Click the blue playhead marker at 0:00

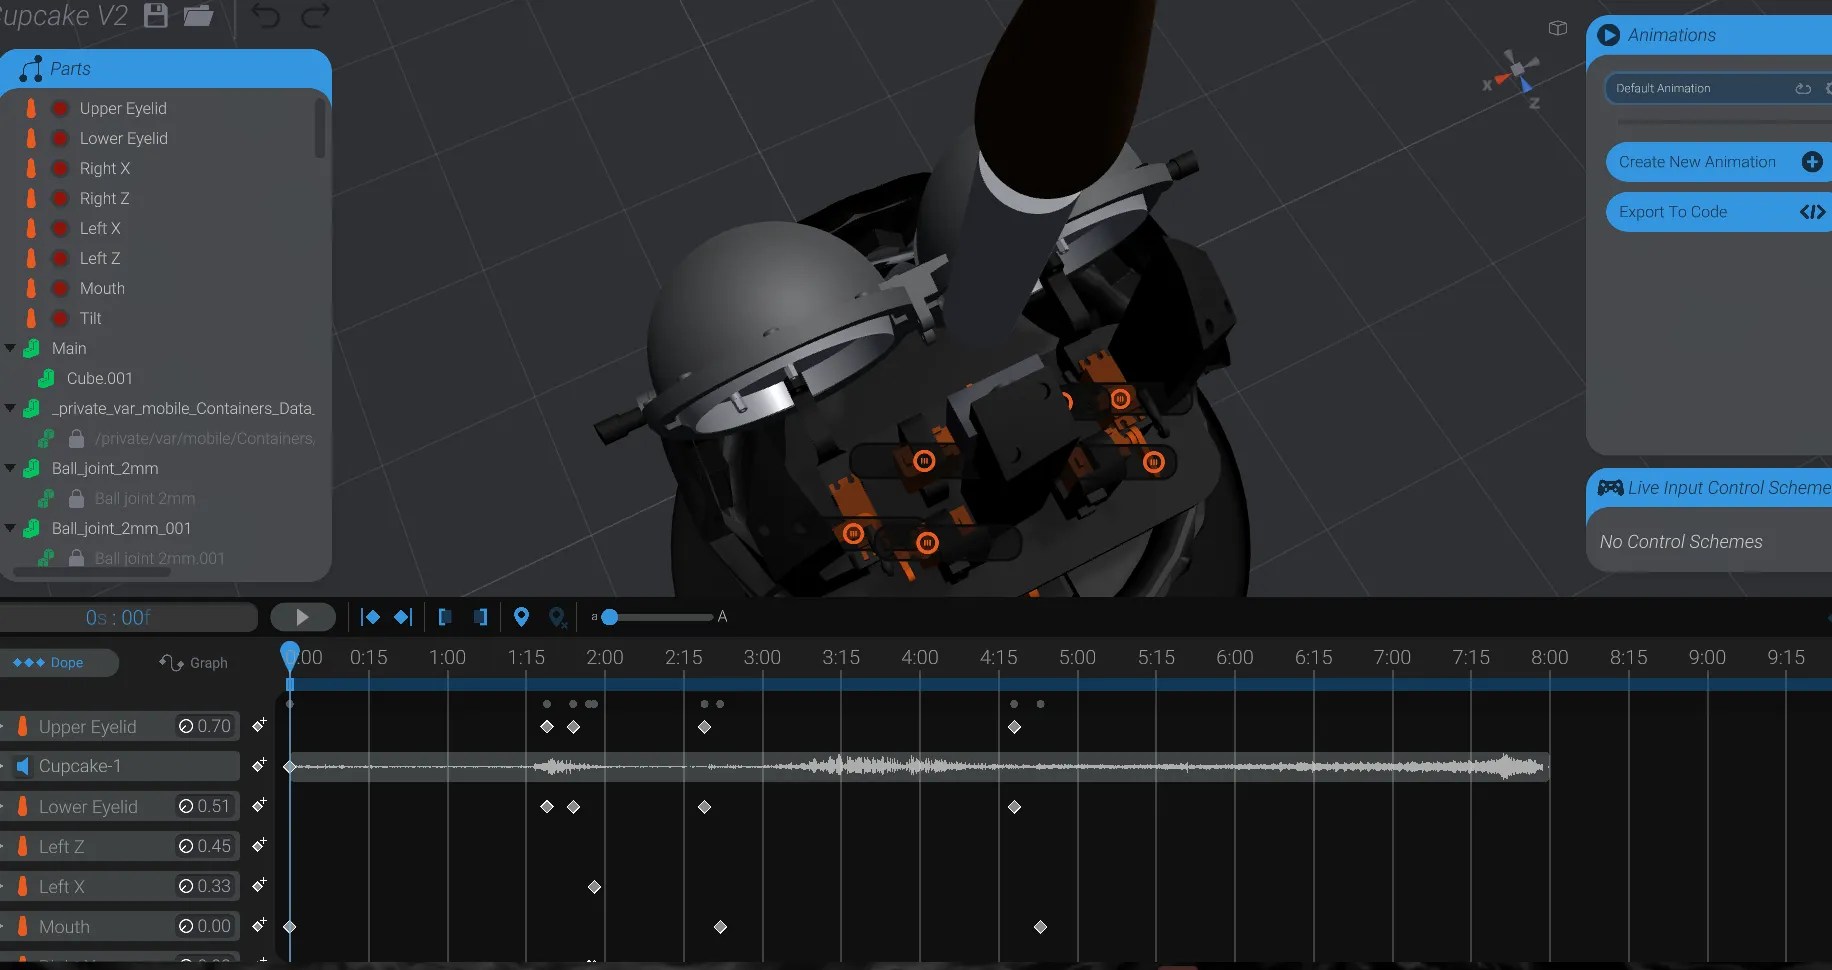pyautogui.click(x=290, y=656)
